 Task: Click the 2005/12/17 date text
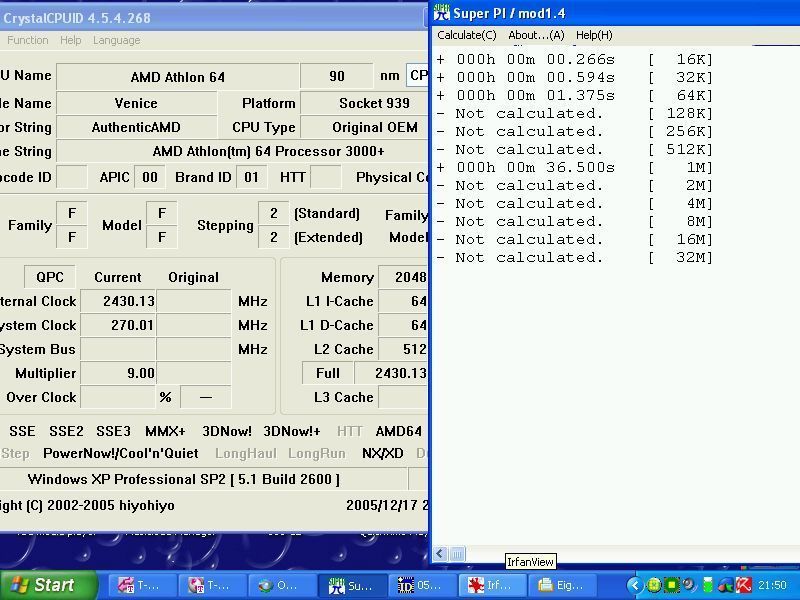pyautogui.click(x=382, y=505)
